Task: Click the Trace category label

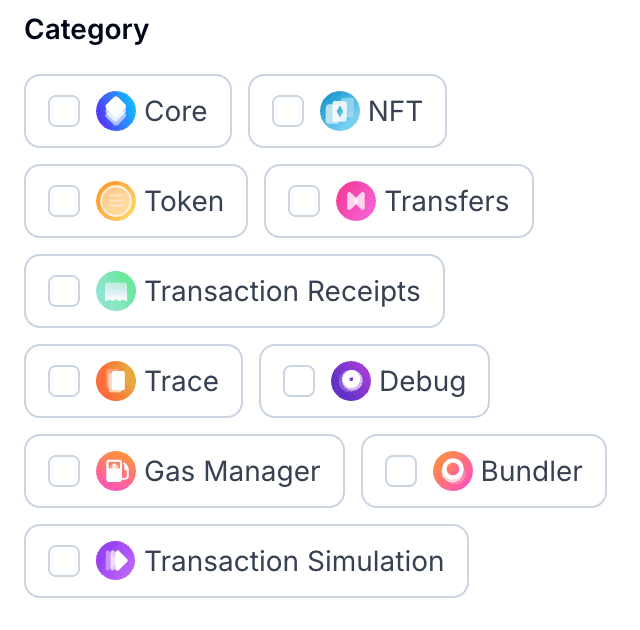Action: tap(181, 381)
